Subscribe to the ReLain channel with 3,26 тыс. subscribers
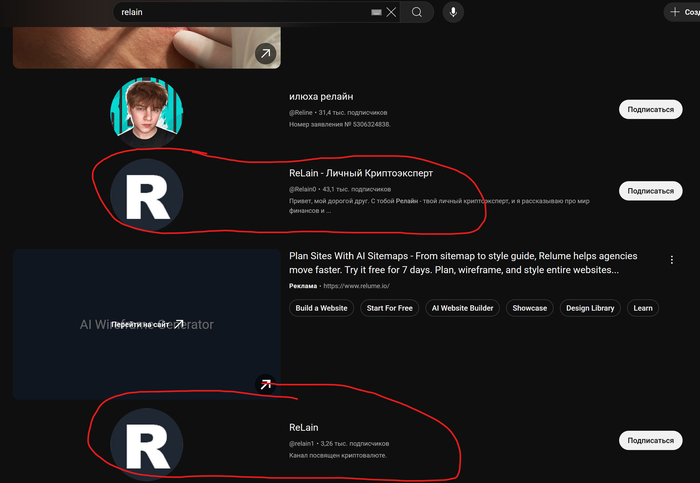Viewport: 700px width, 483px height. pyautogui.click(x=650, y=440)
